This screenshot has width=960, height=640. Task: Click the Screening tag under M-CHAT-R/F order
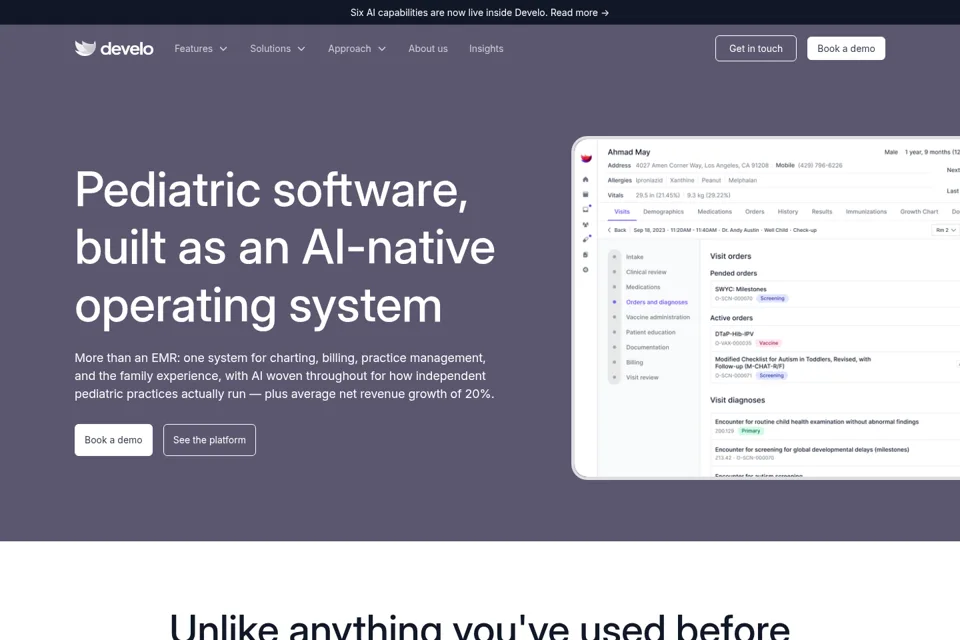click(771, 375)
